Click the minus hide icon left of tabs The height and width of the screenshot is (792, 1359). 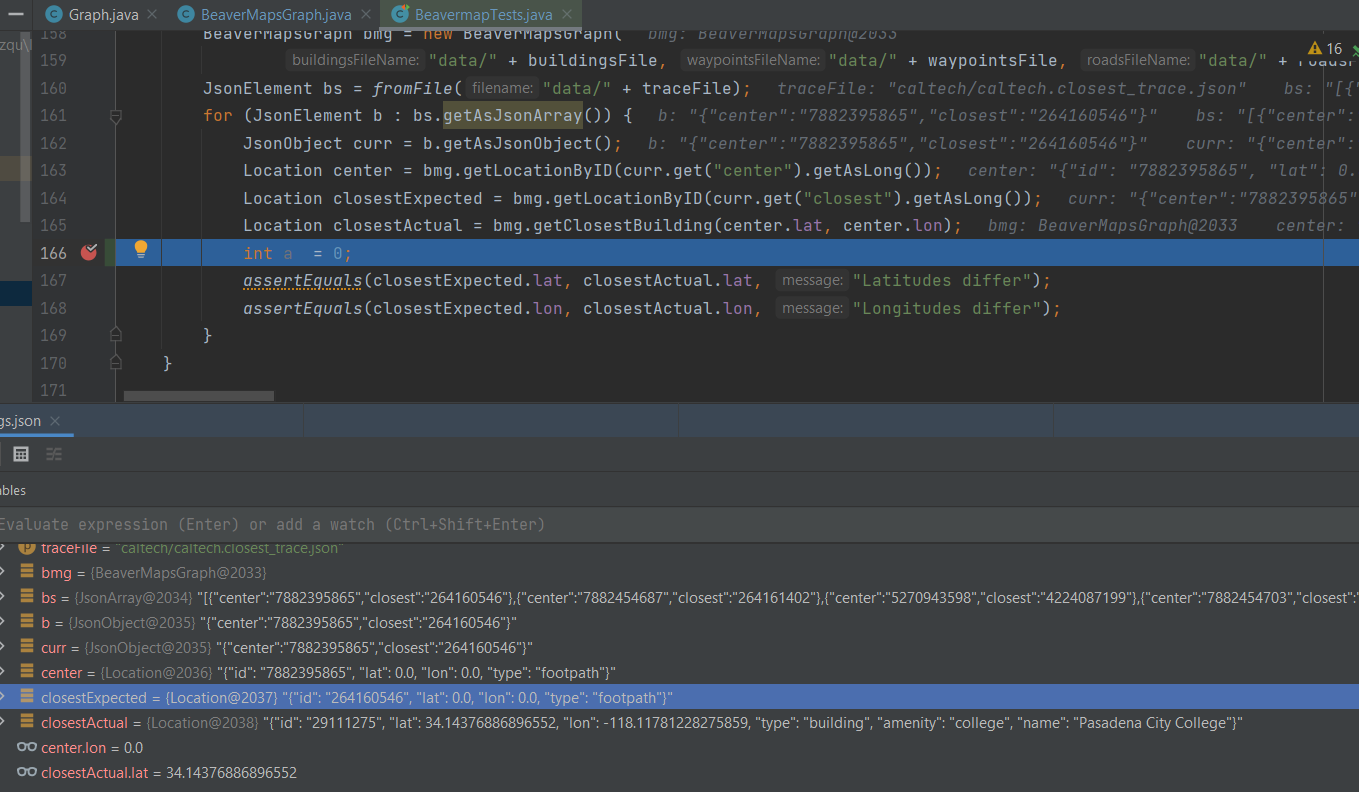click(16, 14)
